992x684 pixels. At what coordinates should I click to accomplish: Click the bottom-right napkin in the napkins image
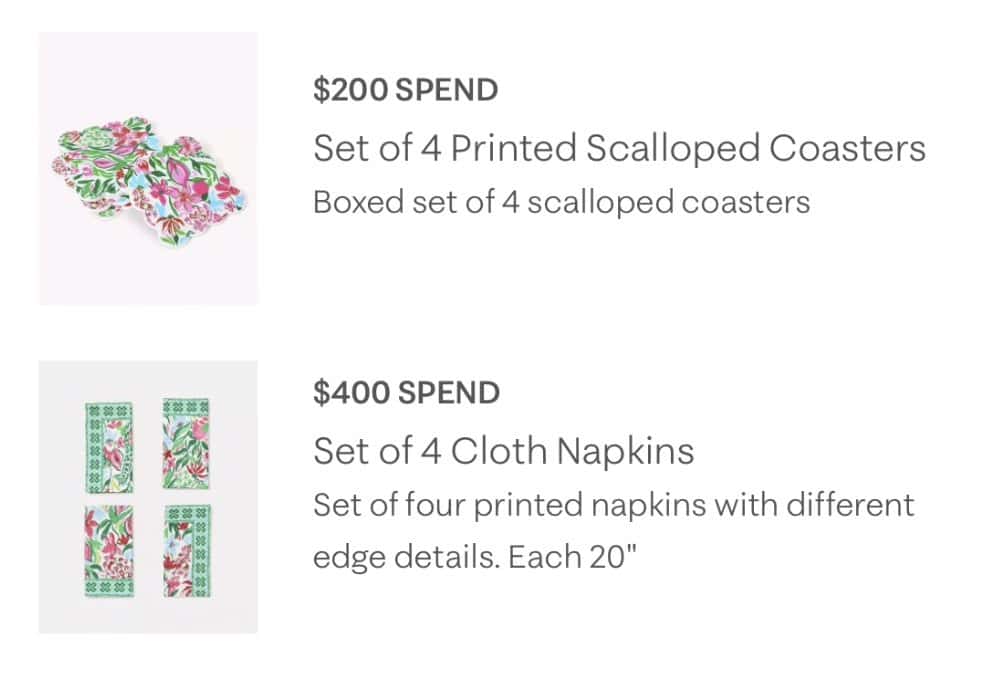tap(188, 551)
